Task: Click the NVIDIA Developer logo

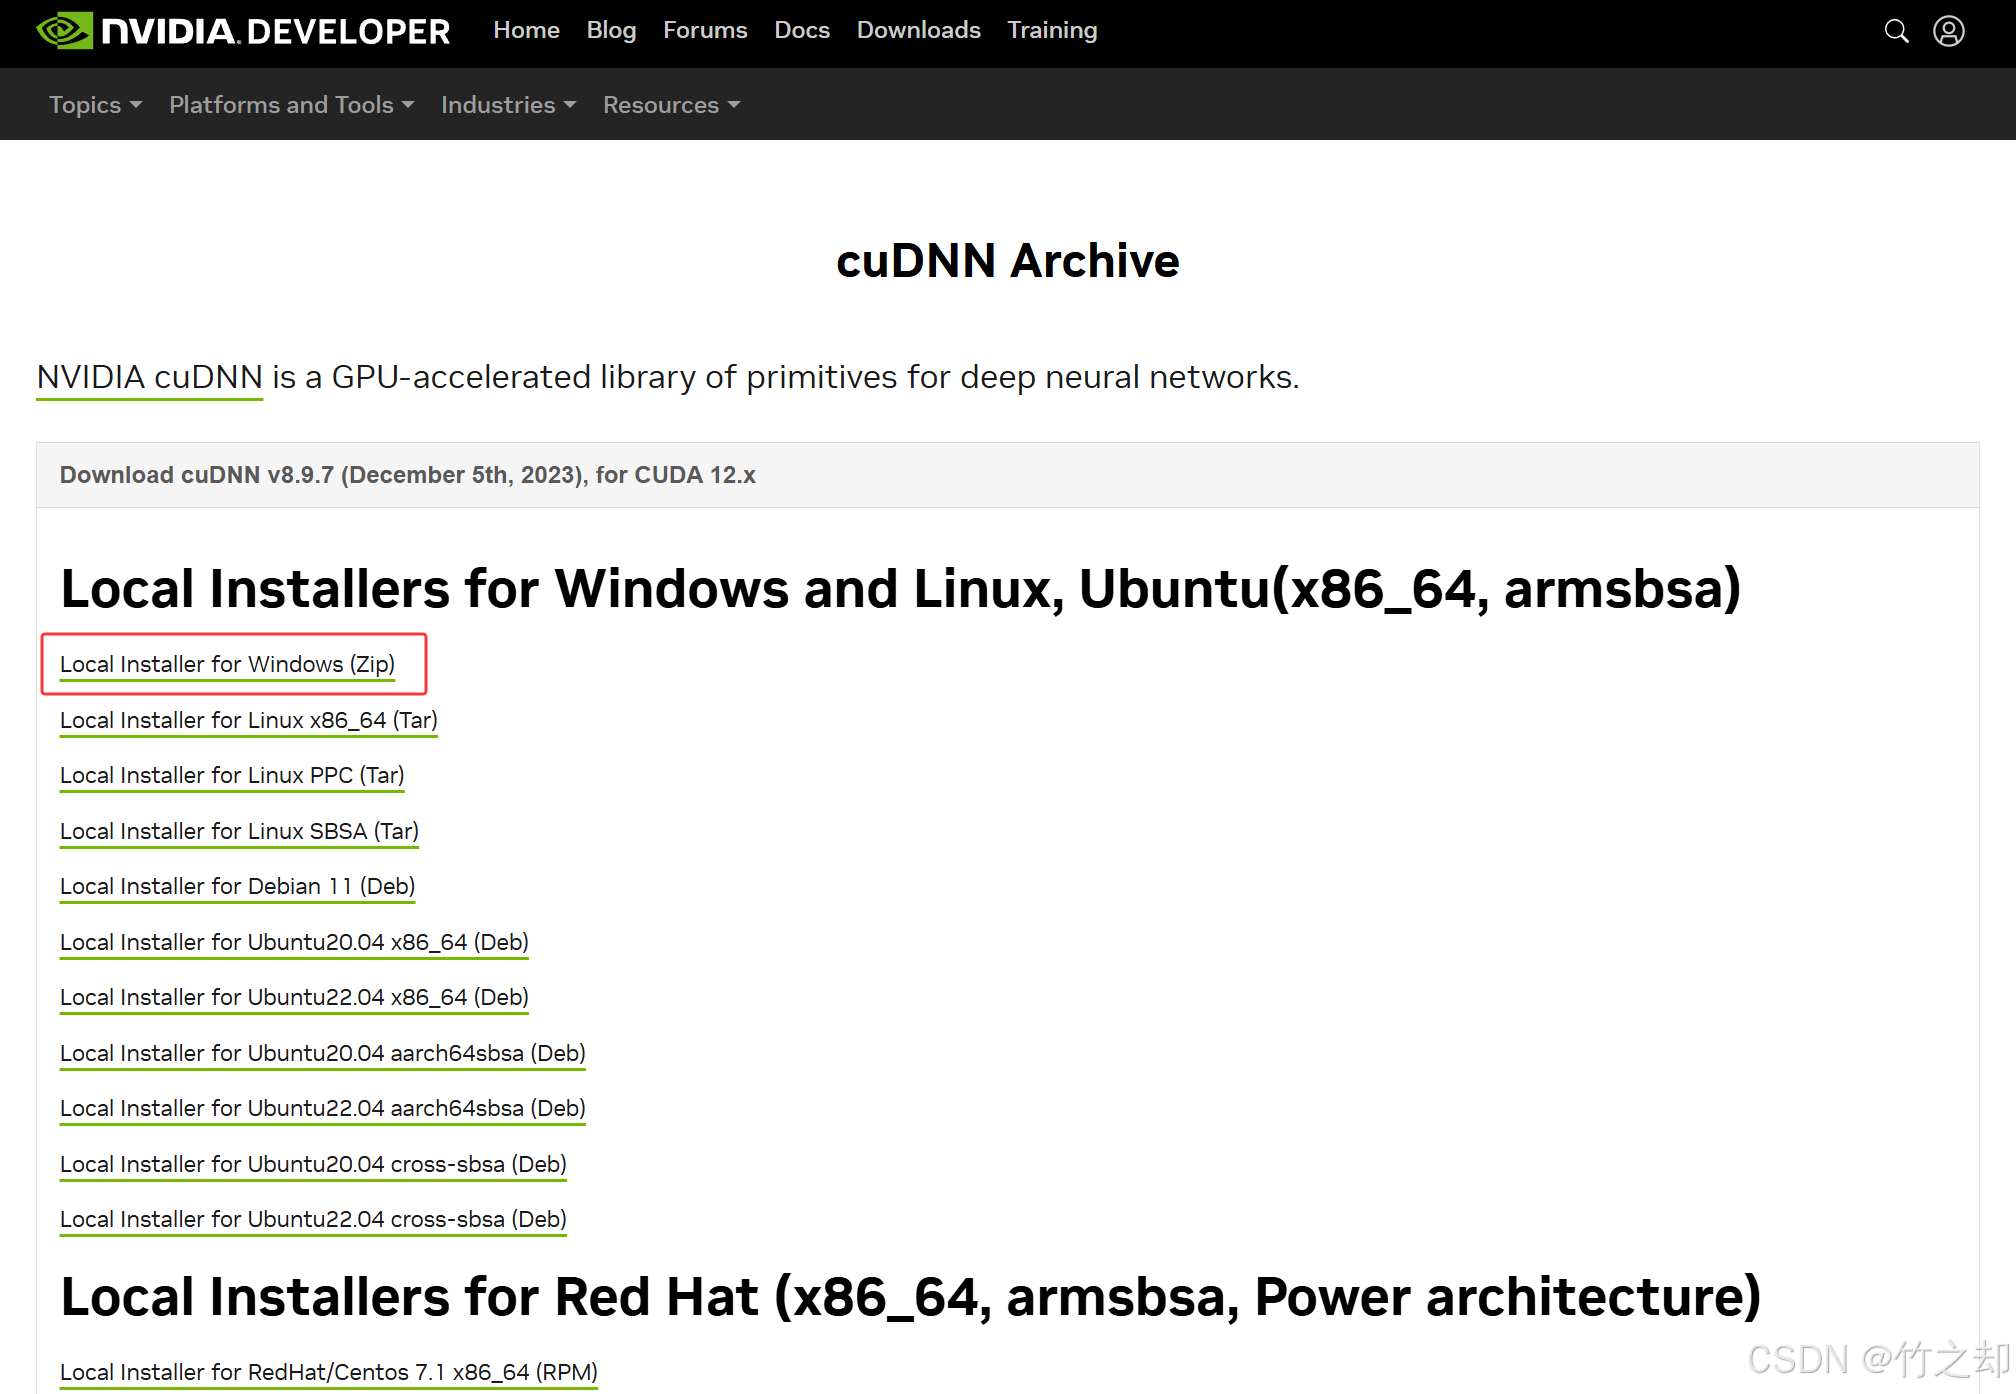Action: [243, 31]
